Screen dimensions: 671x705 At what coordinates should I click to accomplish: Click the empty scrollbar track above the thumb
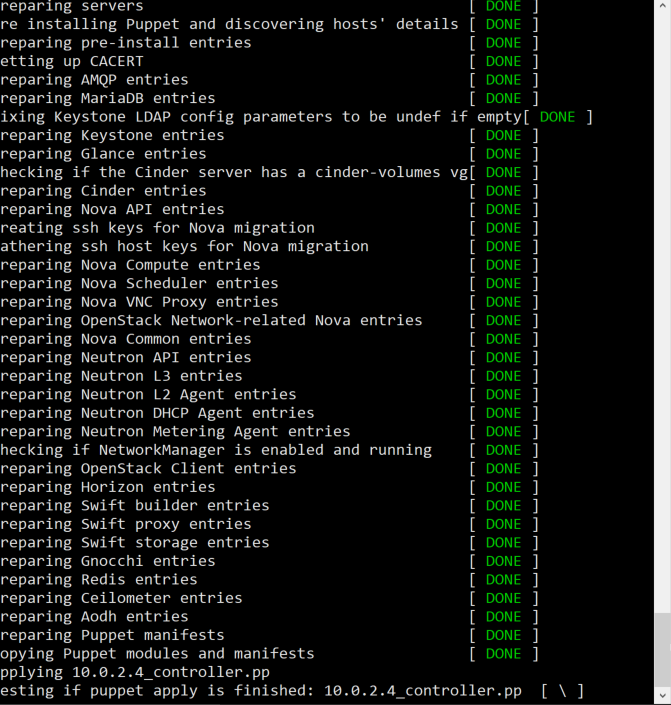tap(662, 300)
